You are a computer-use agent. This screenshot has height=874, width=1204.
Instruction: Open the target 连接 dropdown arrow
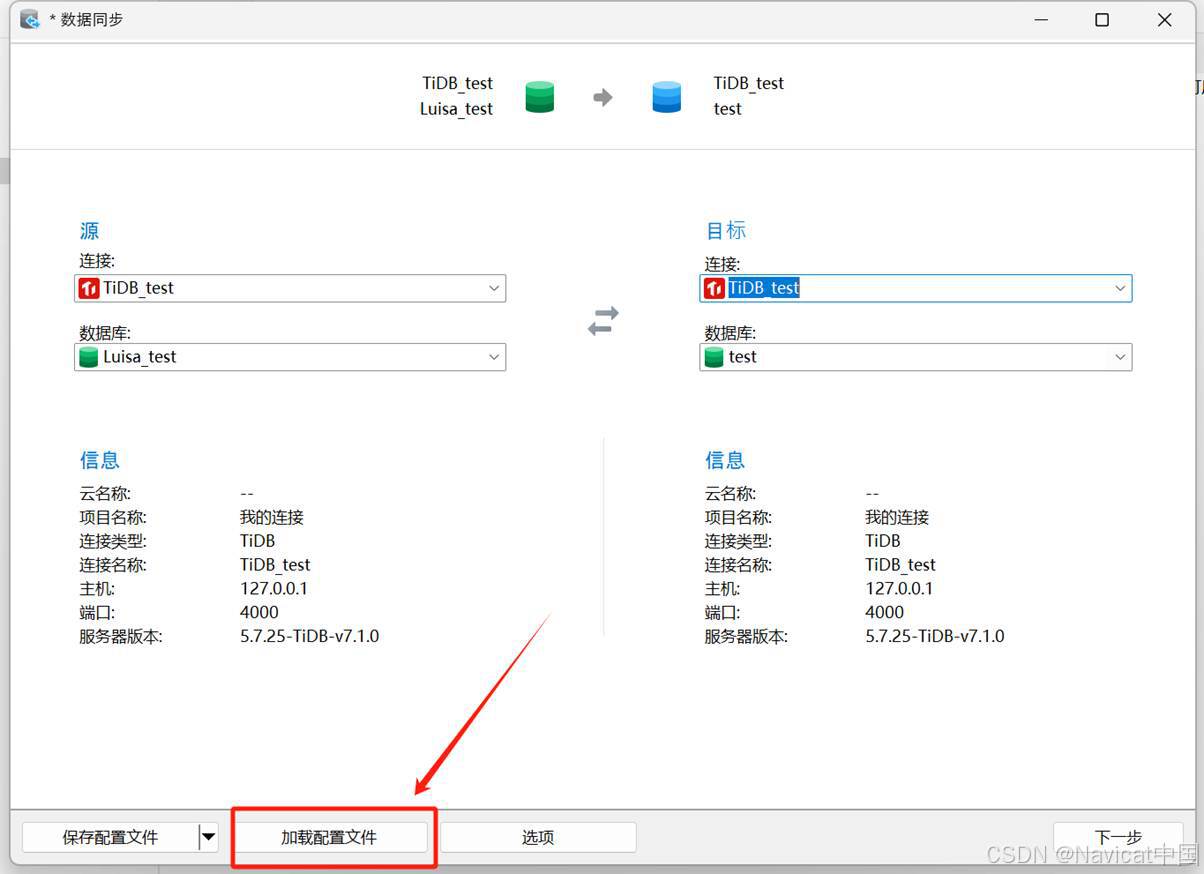[x=1120, y=288]
